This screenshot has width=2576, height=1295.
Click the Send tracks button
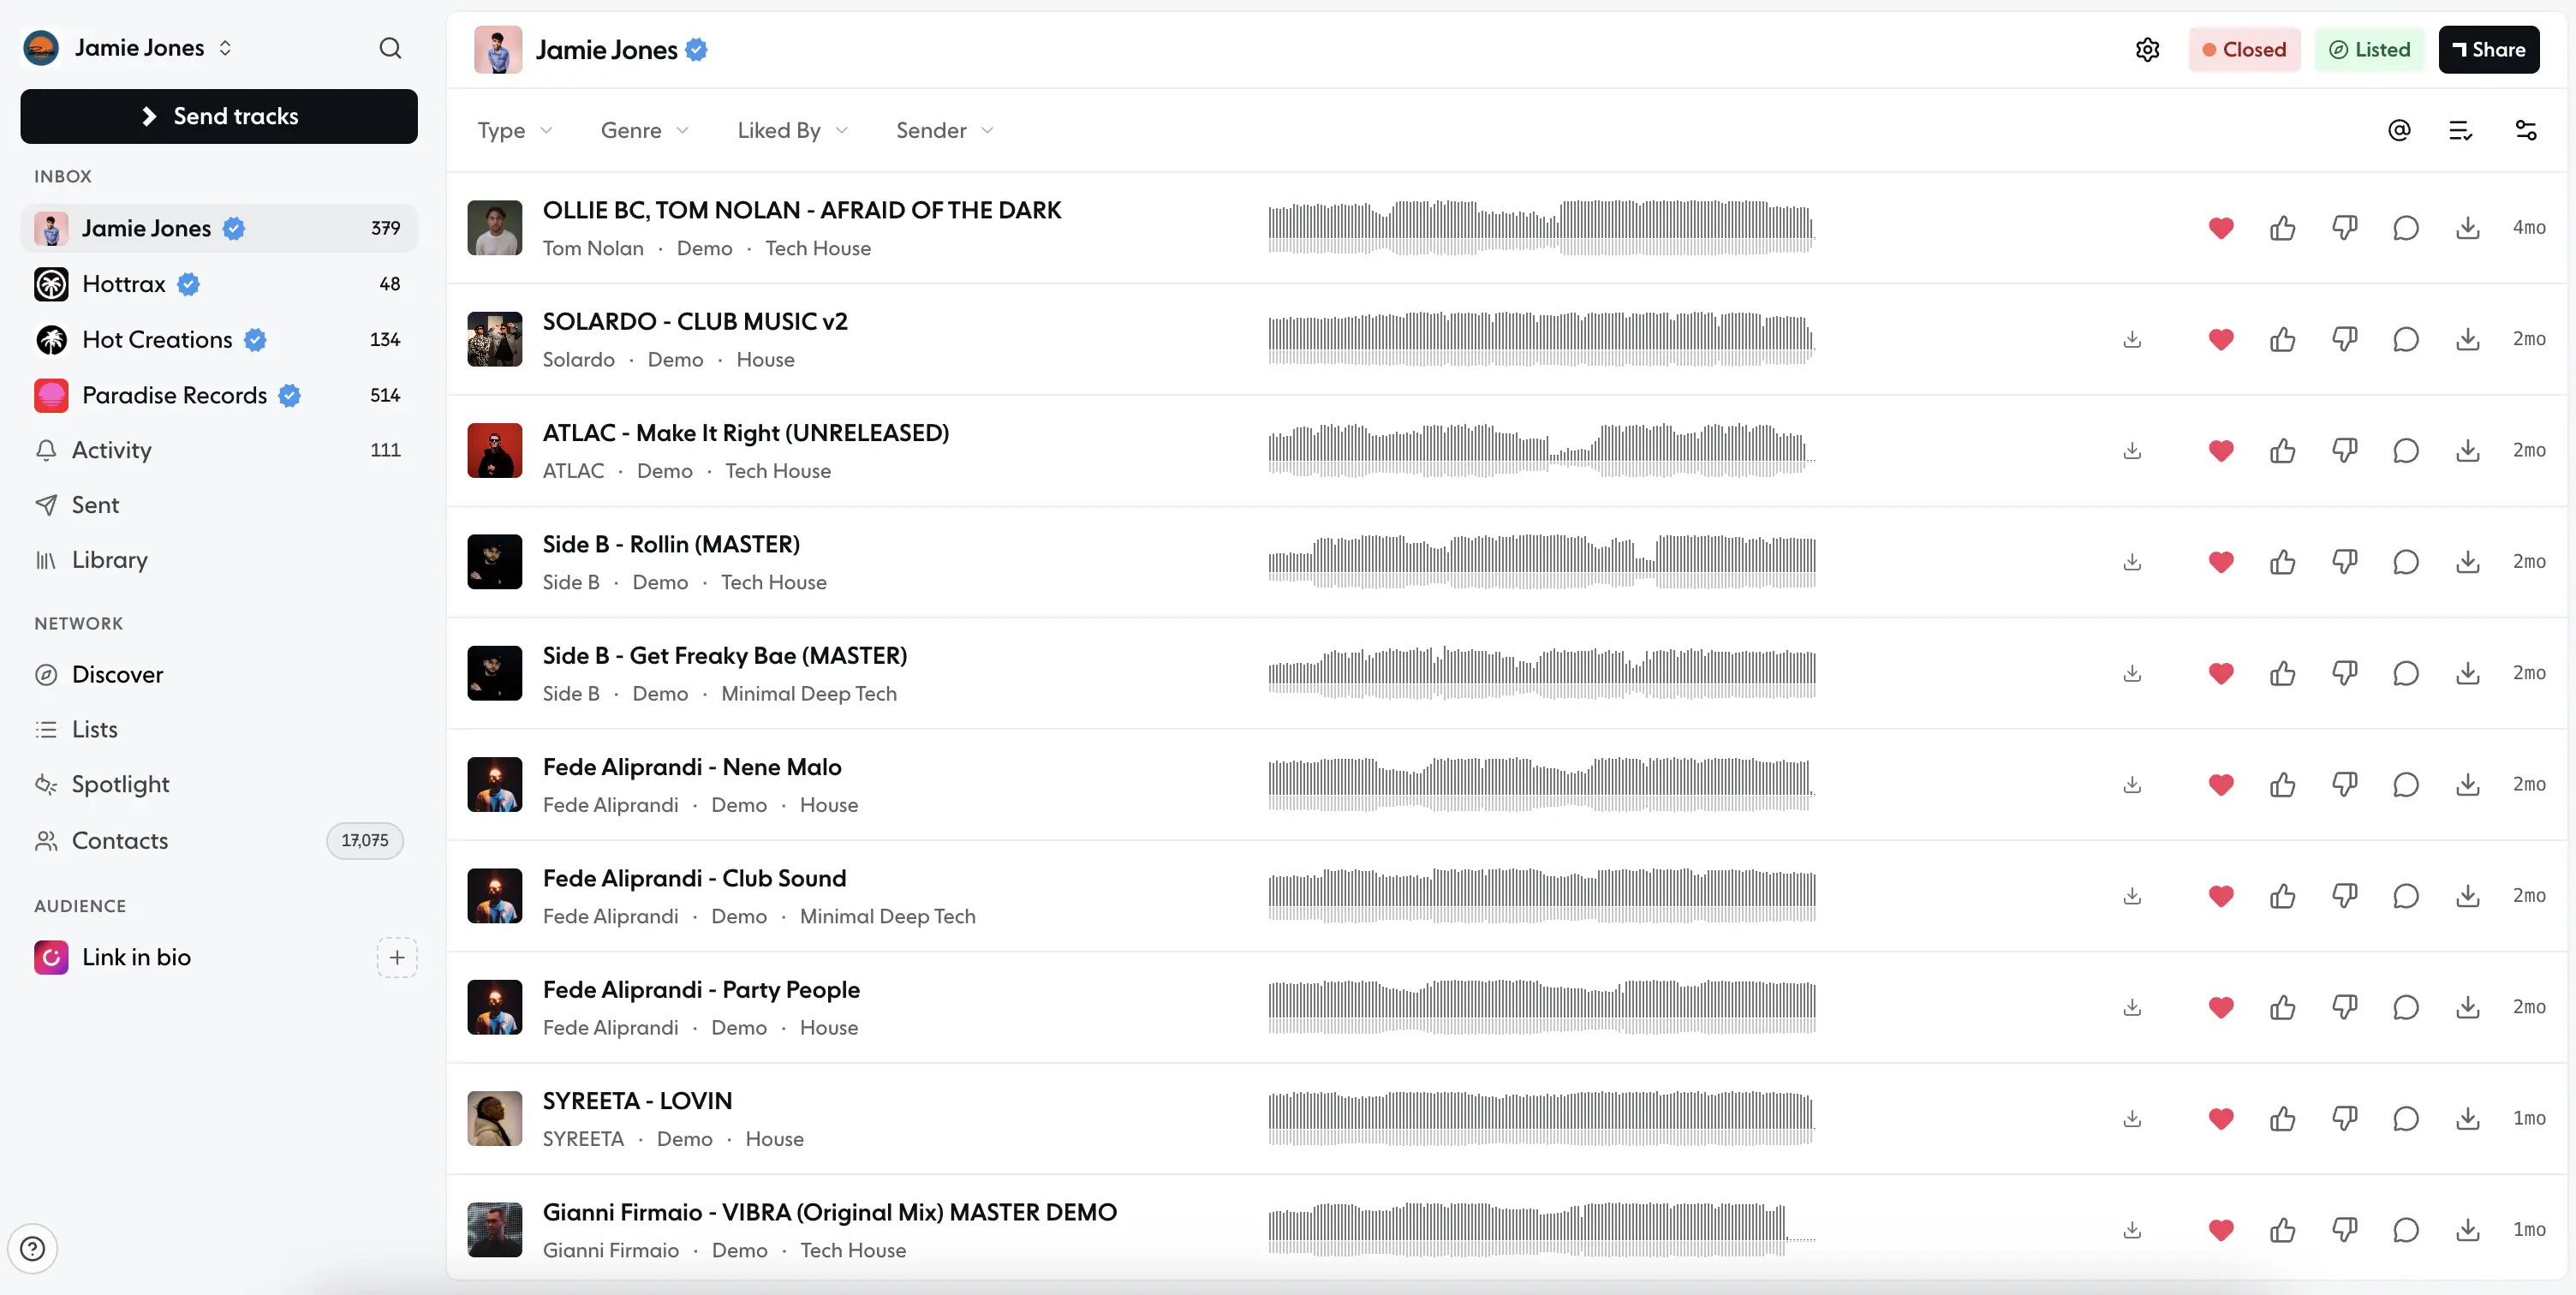click(x=219, y=116)
